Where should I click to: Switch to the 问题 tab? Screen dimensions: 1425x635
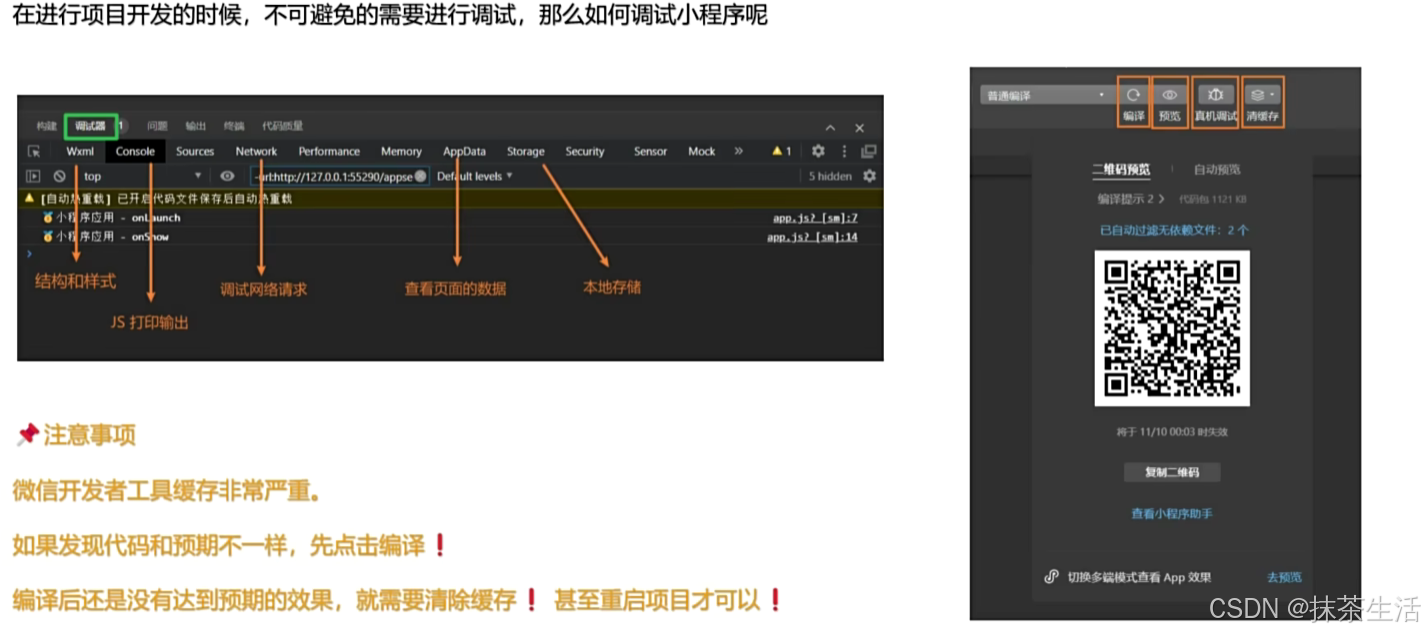[157, 126]
